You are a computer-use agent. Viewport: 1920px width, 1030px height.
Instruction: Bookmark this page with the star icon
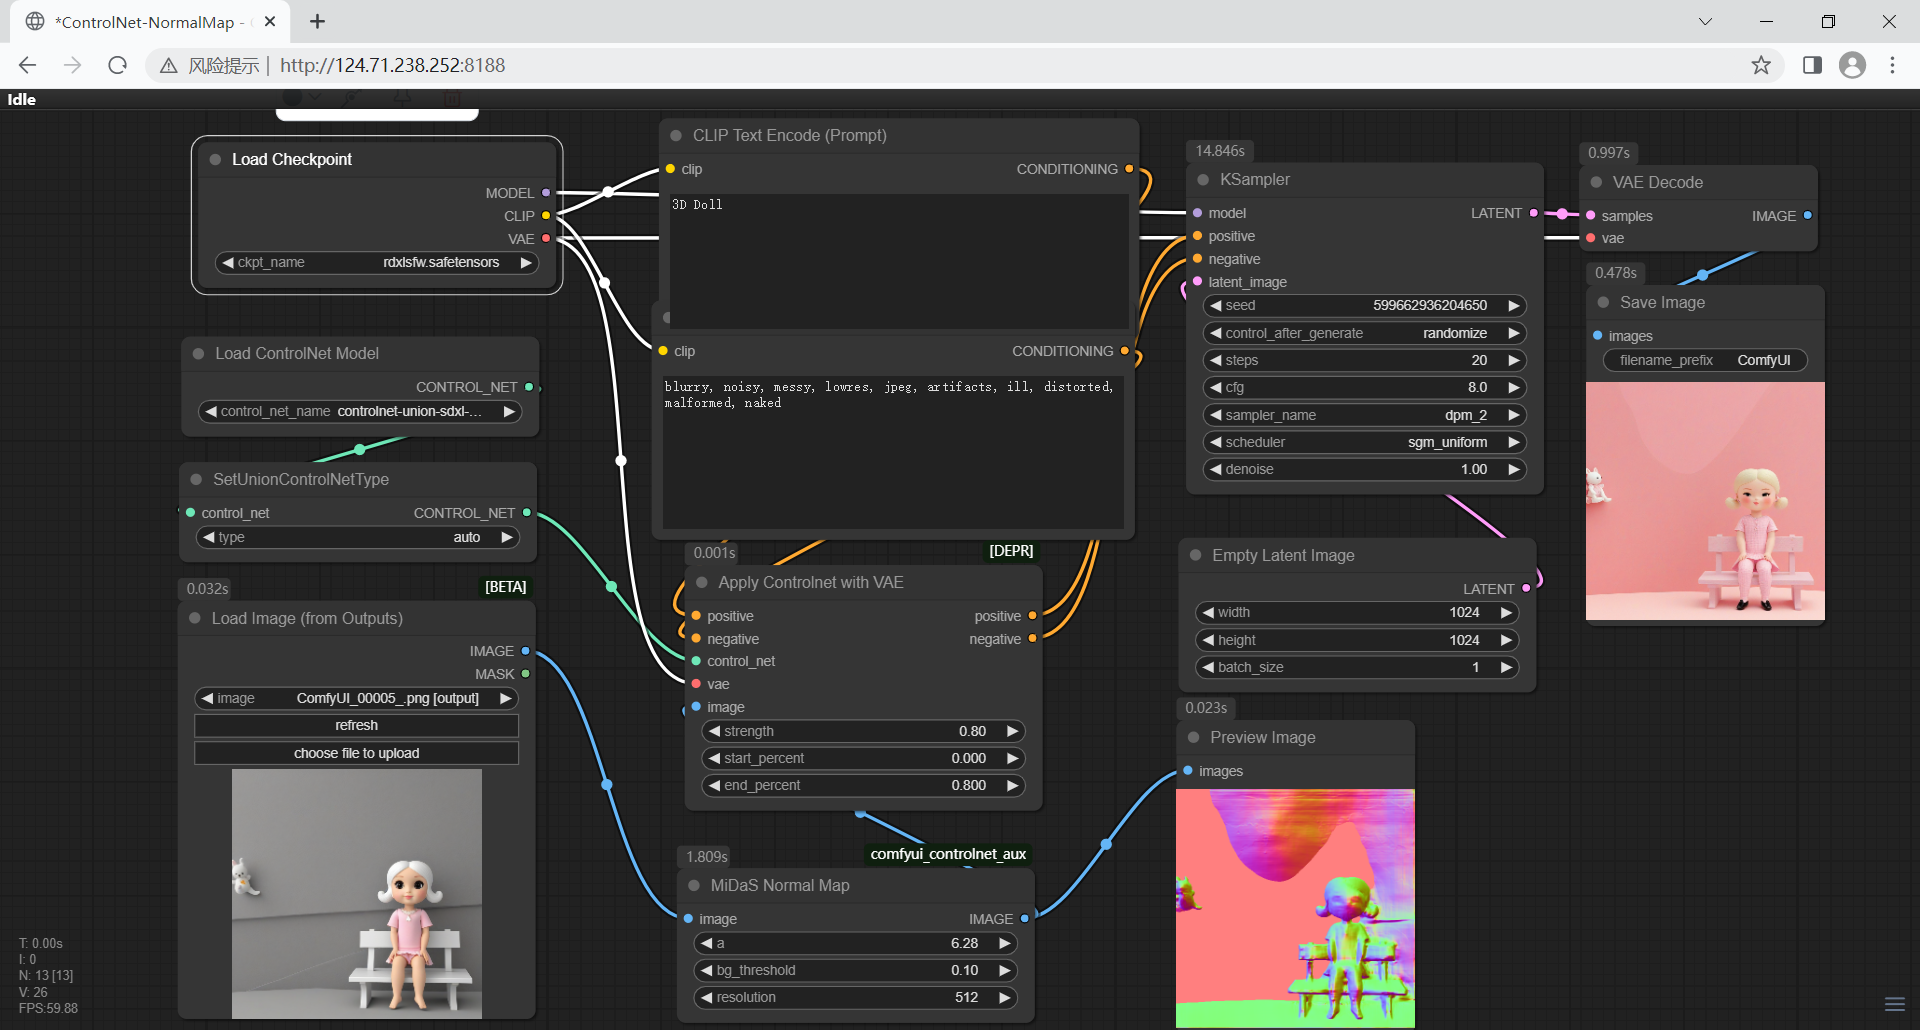click(1761, 65)
